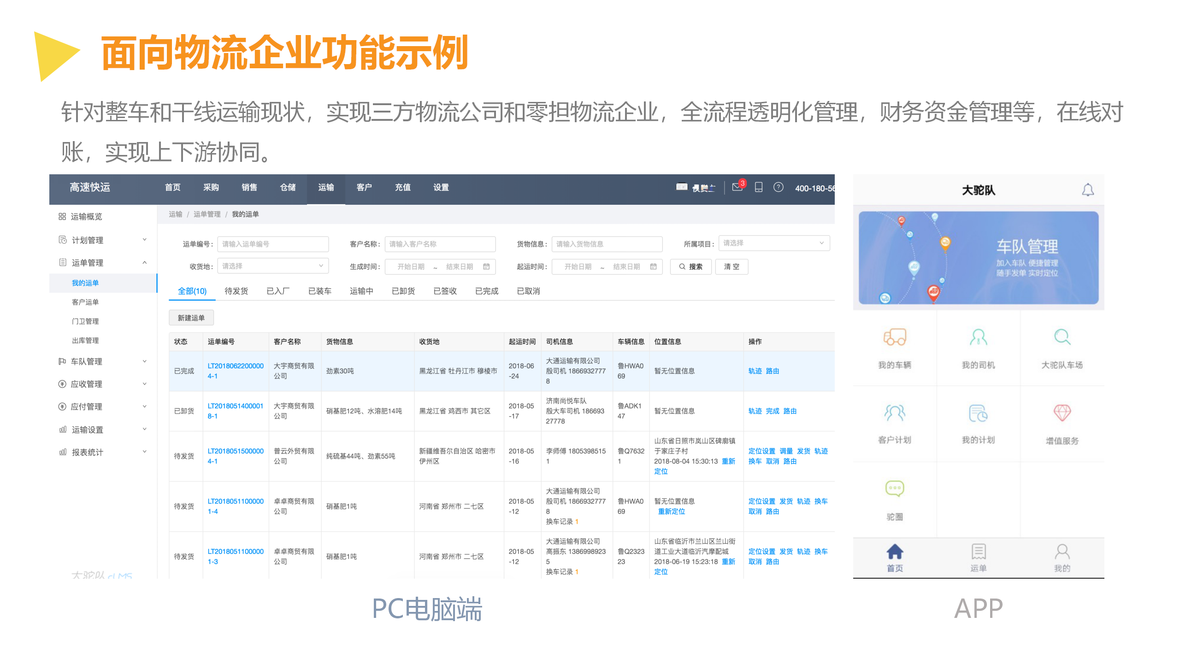Click the 运输概览 grid icon in the sidebar
This screenshot has width=1180, height=664.
(62, 217)
